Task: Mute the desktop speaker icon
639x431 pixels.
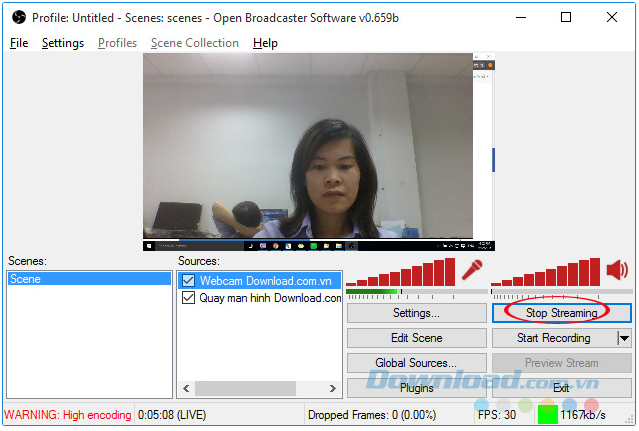Action: 617,270
